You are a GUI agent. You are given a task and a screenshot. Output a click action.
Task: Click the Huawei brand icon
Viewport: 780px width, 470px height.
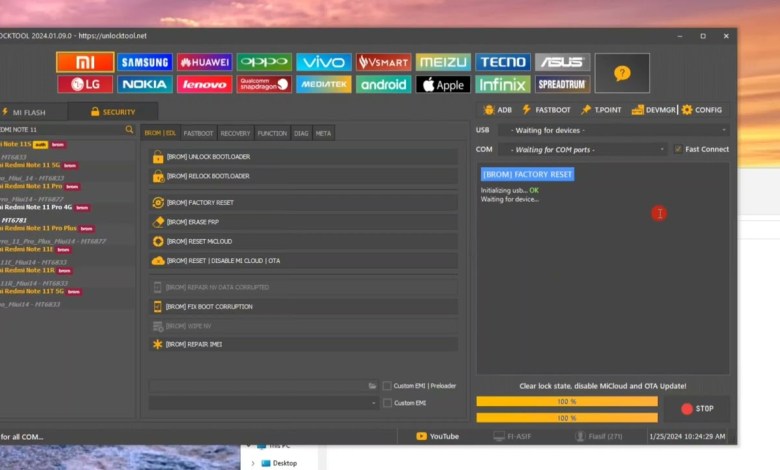pyautogui.click(x=204, y=63)
